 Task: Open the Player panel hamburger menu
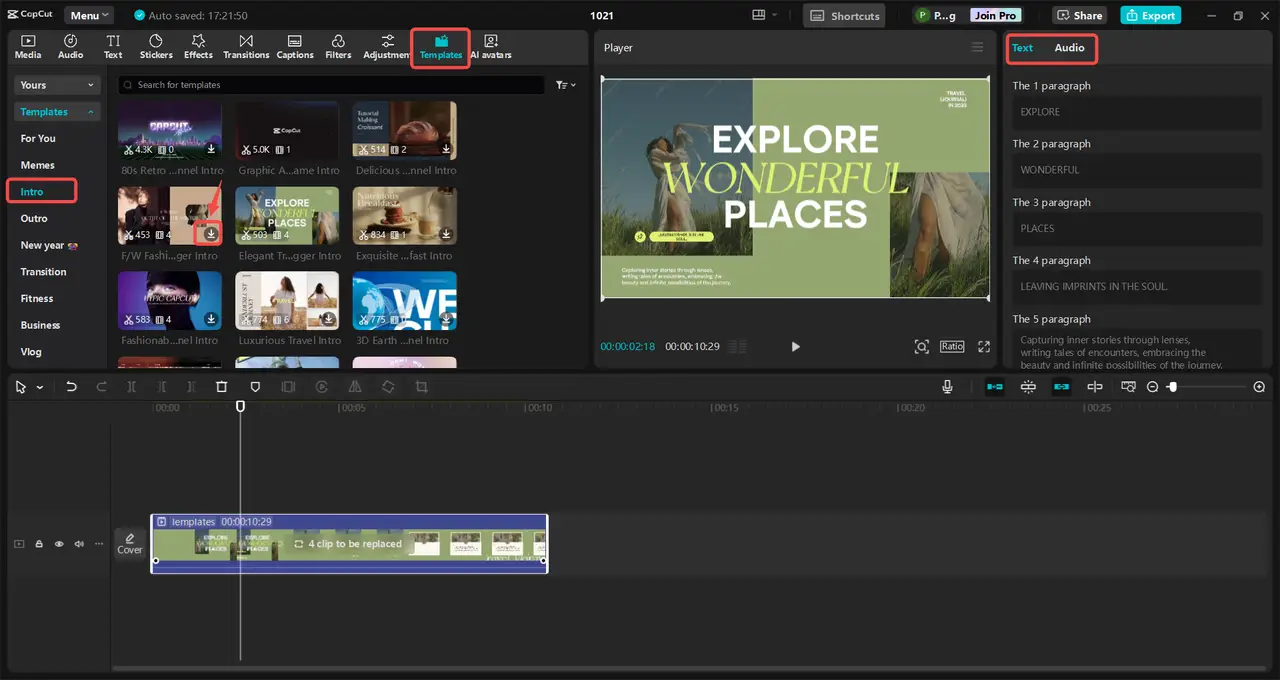(x=977, y=47)
